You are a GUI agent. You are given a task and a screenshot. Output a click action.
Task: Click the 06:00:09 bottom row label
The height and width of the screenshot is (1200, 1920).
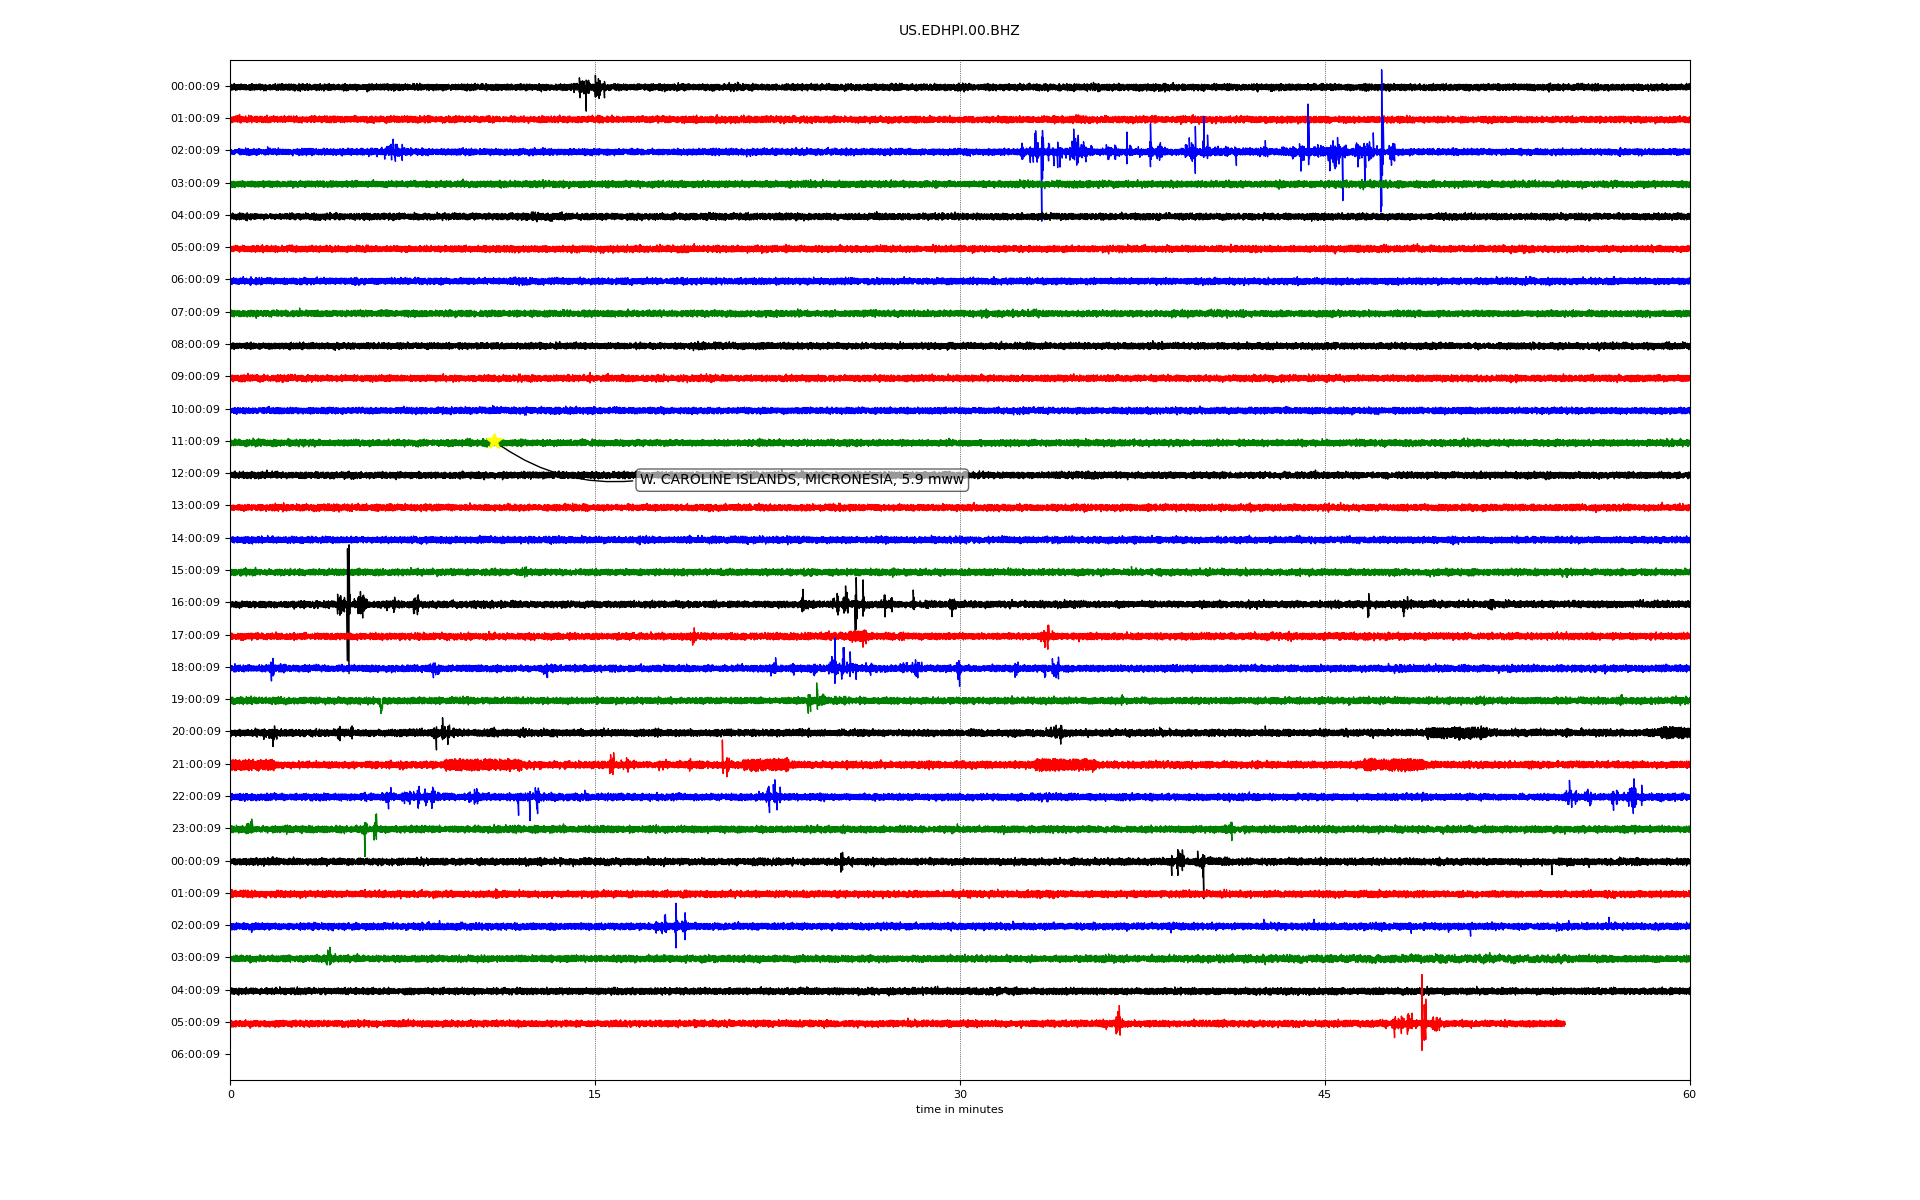[195, 1055]
